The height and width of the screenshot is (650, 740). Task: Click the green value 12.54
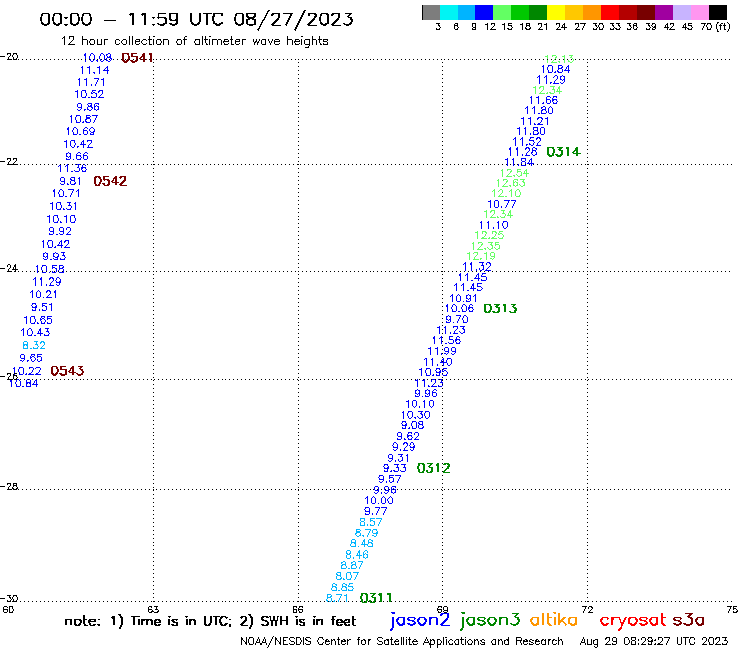[514, 173]
